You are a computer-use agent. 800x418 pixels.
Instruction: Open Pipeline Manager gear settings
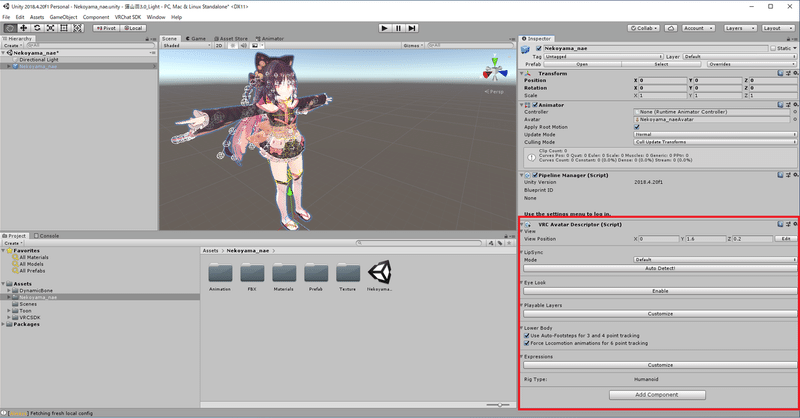tap(795, 175)
